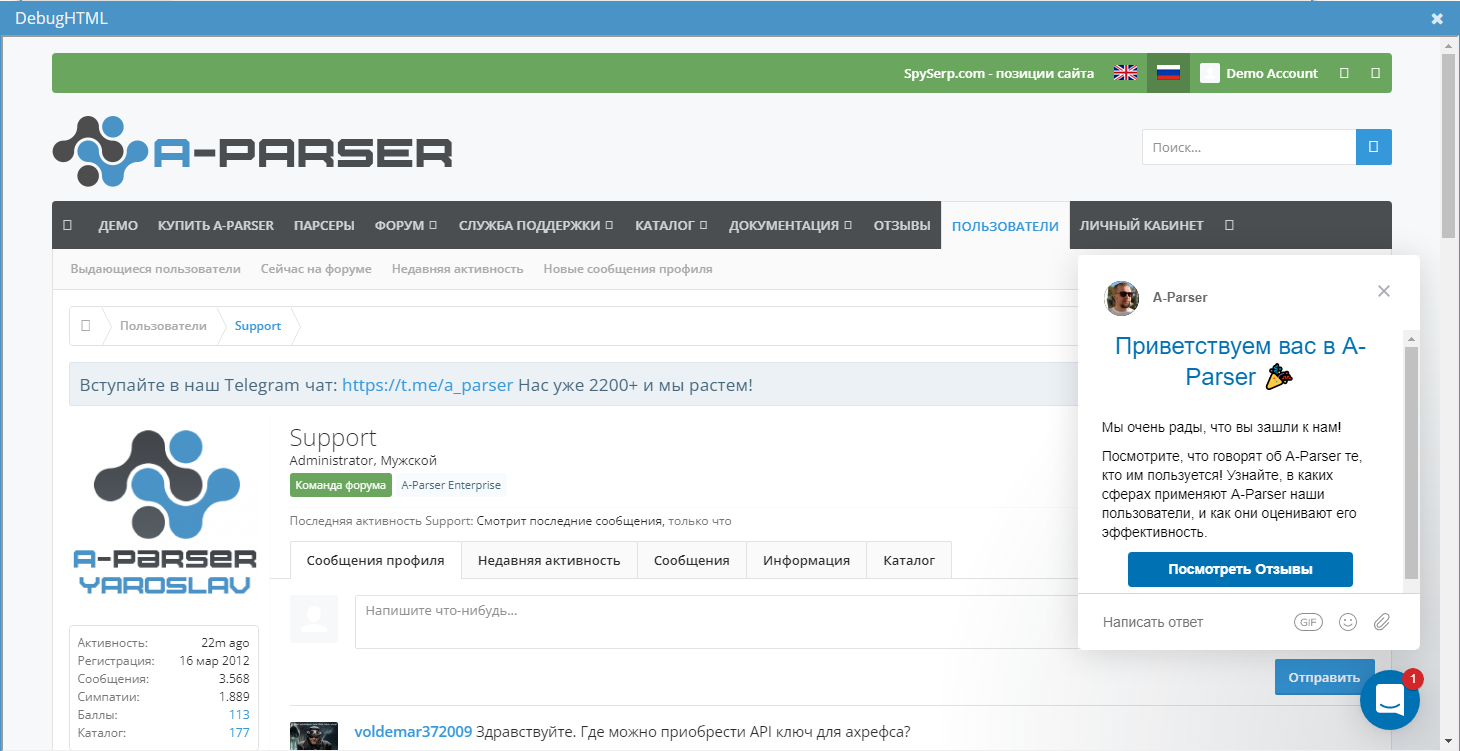Click the home breadcrumb icon
1460x751 pixels.
(86, 325)
